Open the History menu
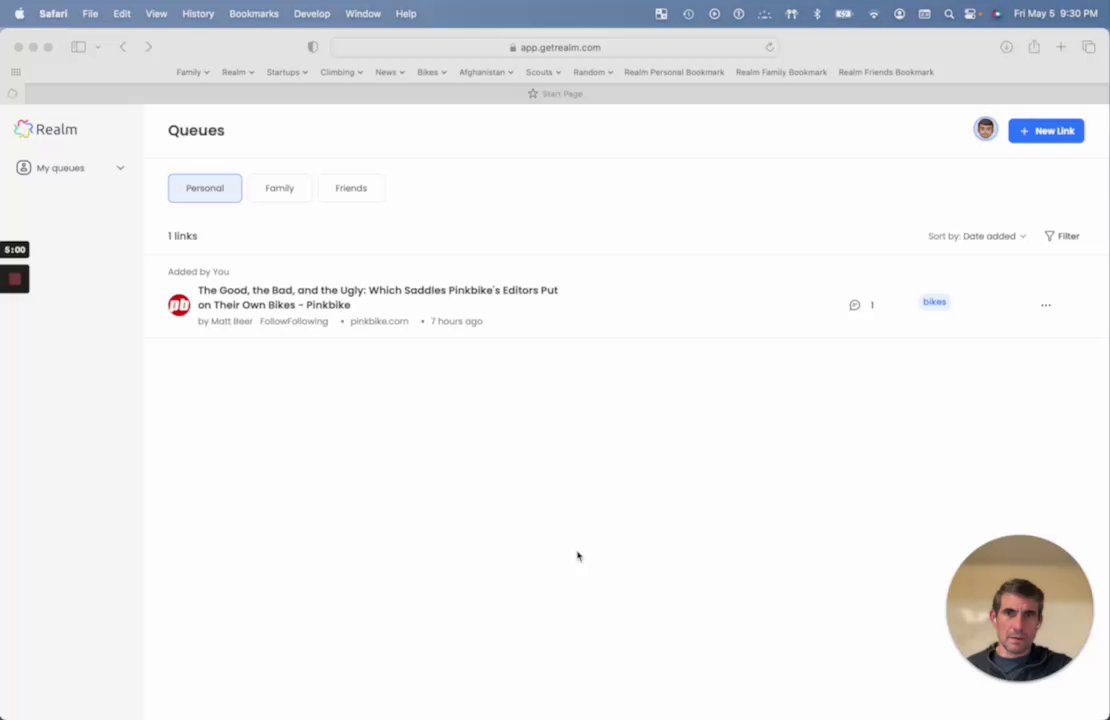 pyautogui.click(x=198, y=13)
